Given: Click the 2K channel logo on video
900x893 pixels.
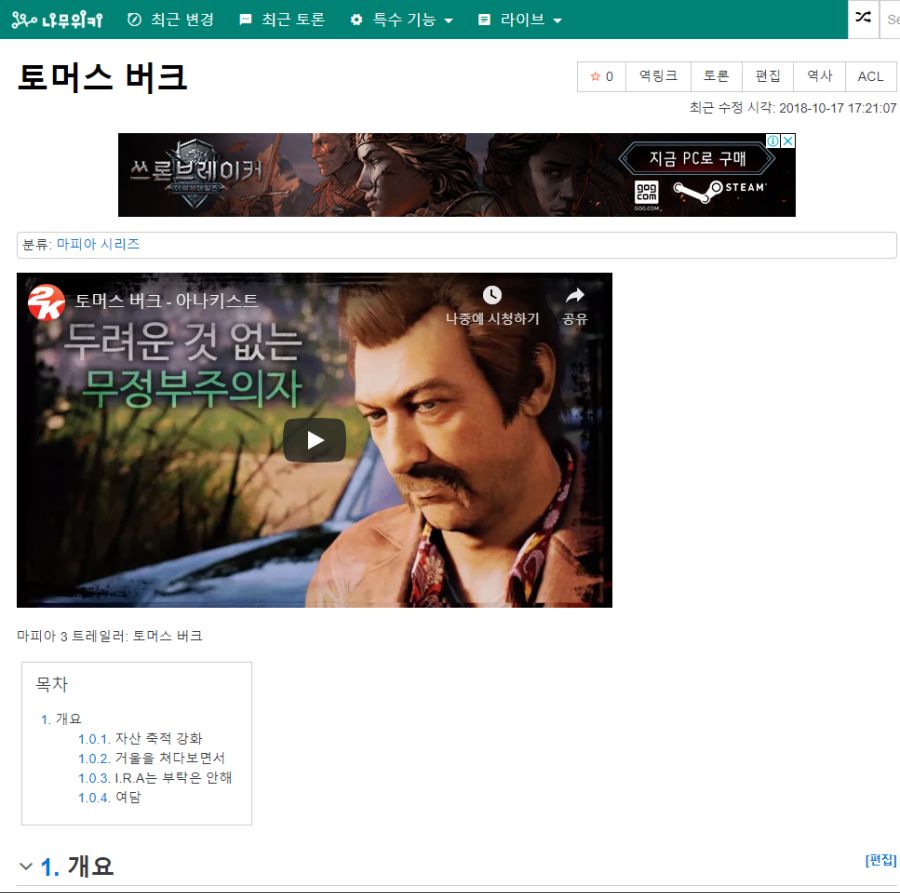Looking at the screenshot, I should tap(46, 302).
